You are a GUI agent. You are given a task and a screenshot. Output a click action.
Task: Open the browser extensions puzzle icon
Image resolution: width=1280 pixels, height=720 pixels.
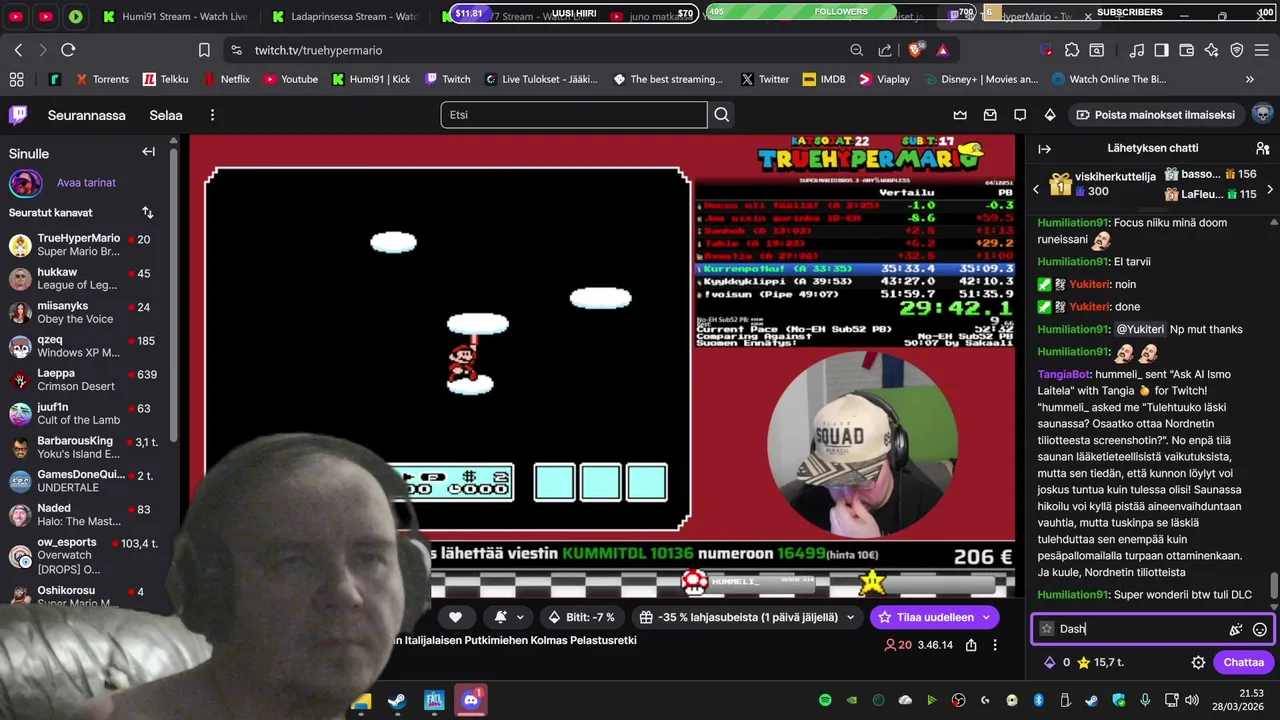click(1072, 50)
